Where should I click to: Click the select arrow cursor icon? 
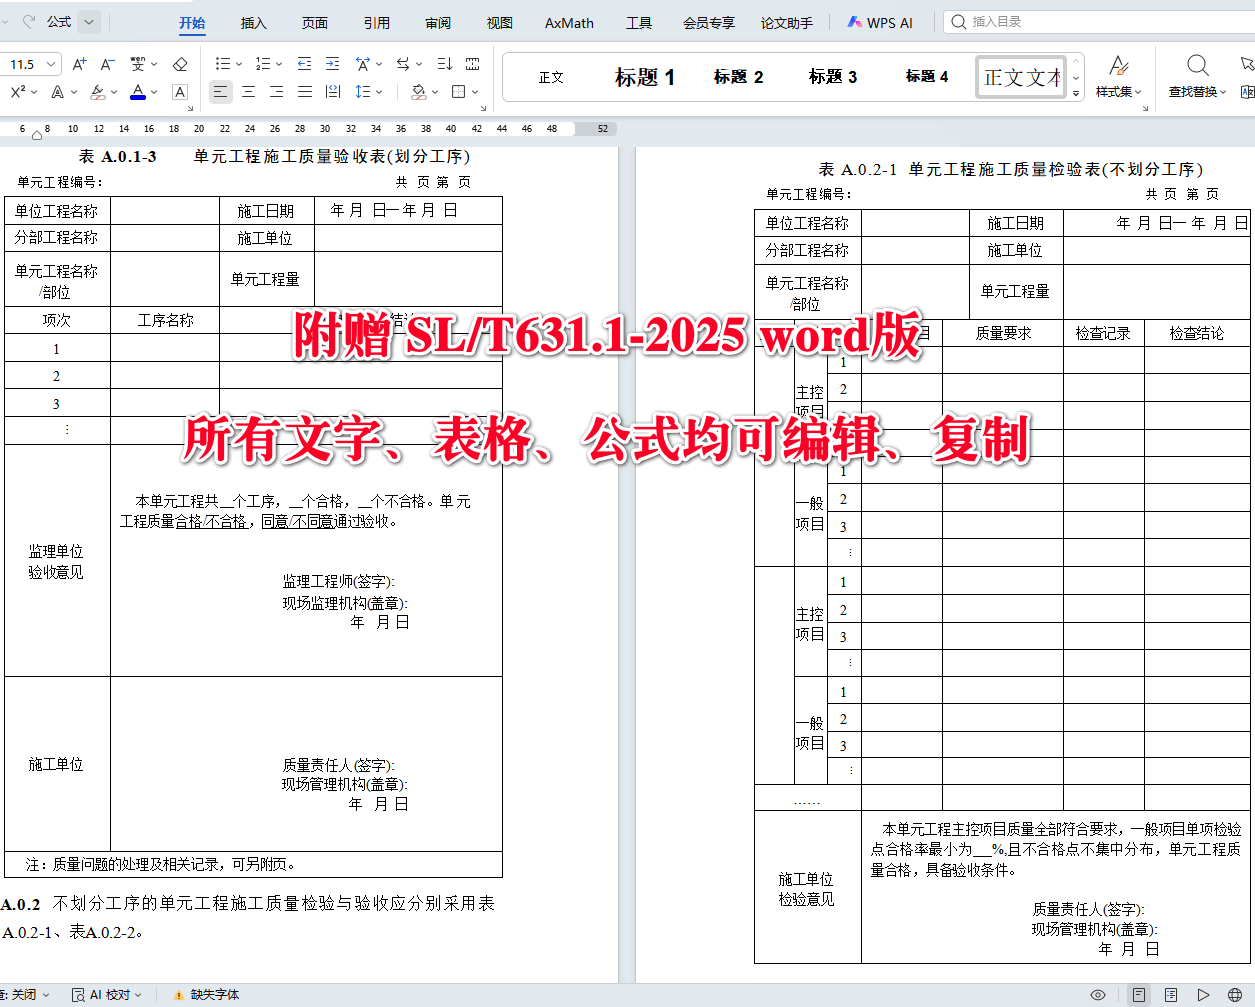tap(1247, 64)
